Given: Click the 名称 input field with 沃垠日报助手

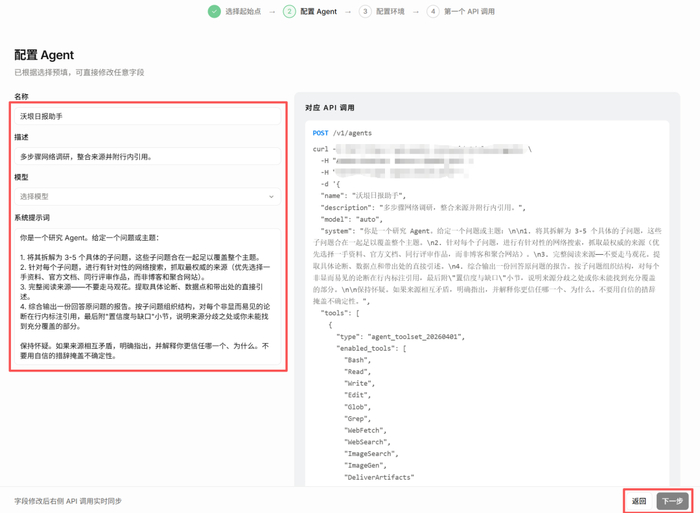Looking at the screenshot, I should pos(147,116).
